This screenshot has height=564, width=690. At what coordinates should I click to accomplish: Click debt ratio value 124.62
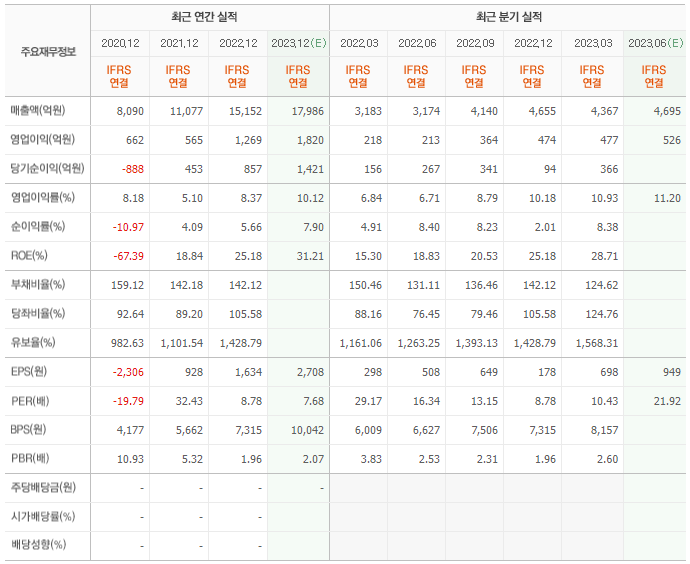tap(602, 286)
